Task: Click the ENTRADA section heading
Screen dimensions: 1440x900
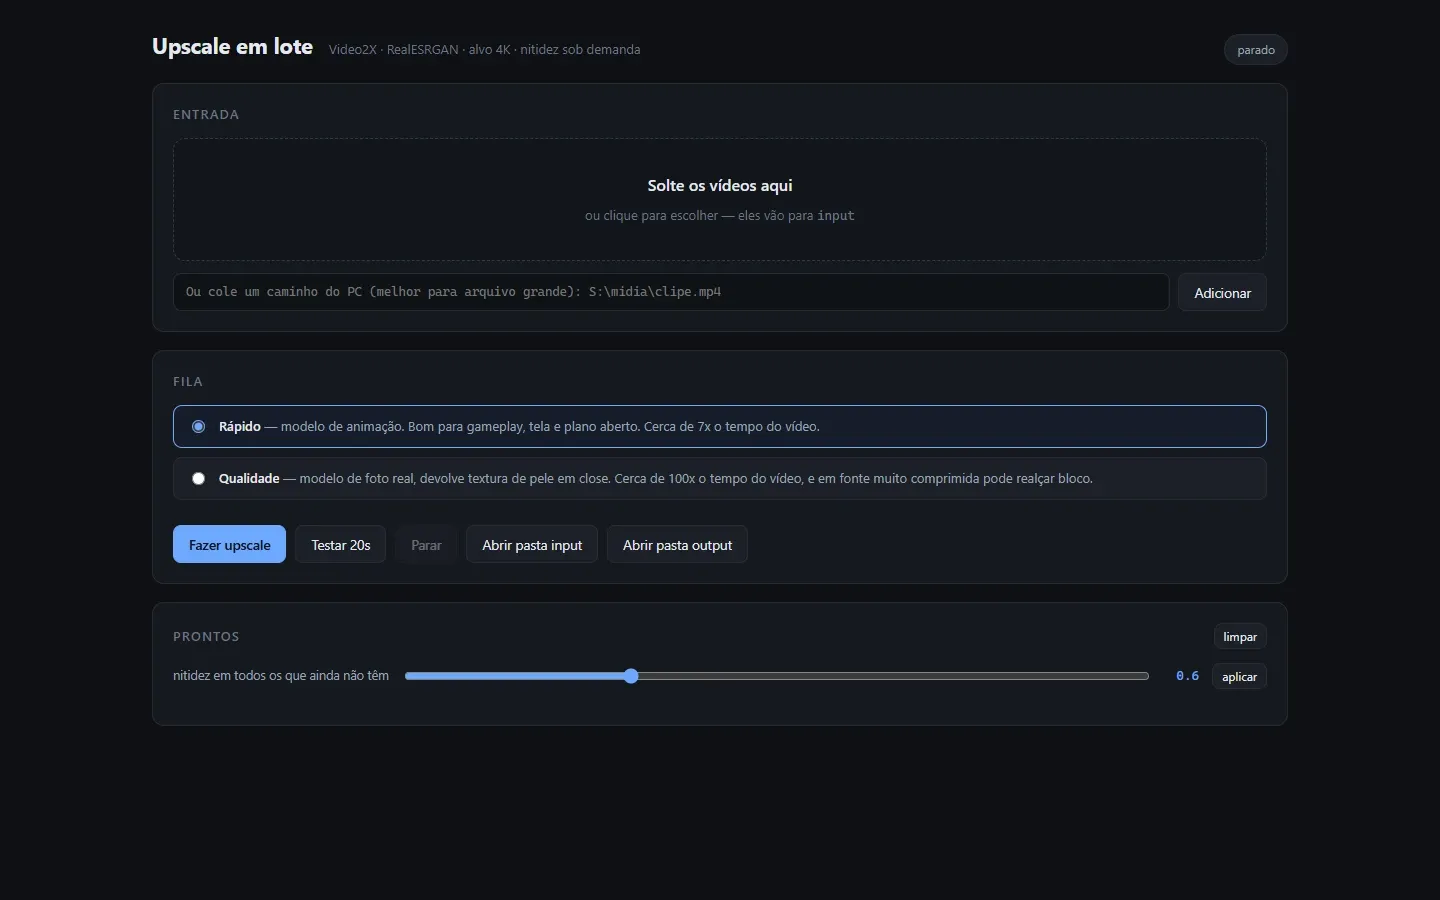Action: coord(206,115)
